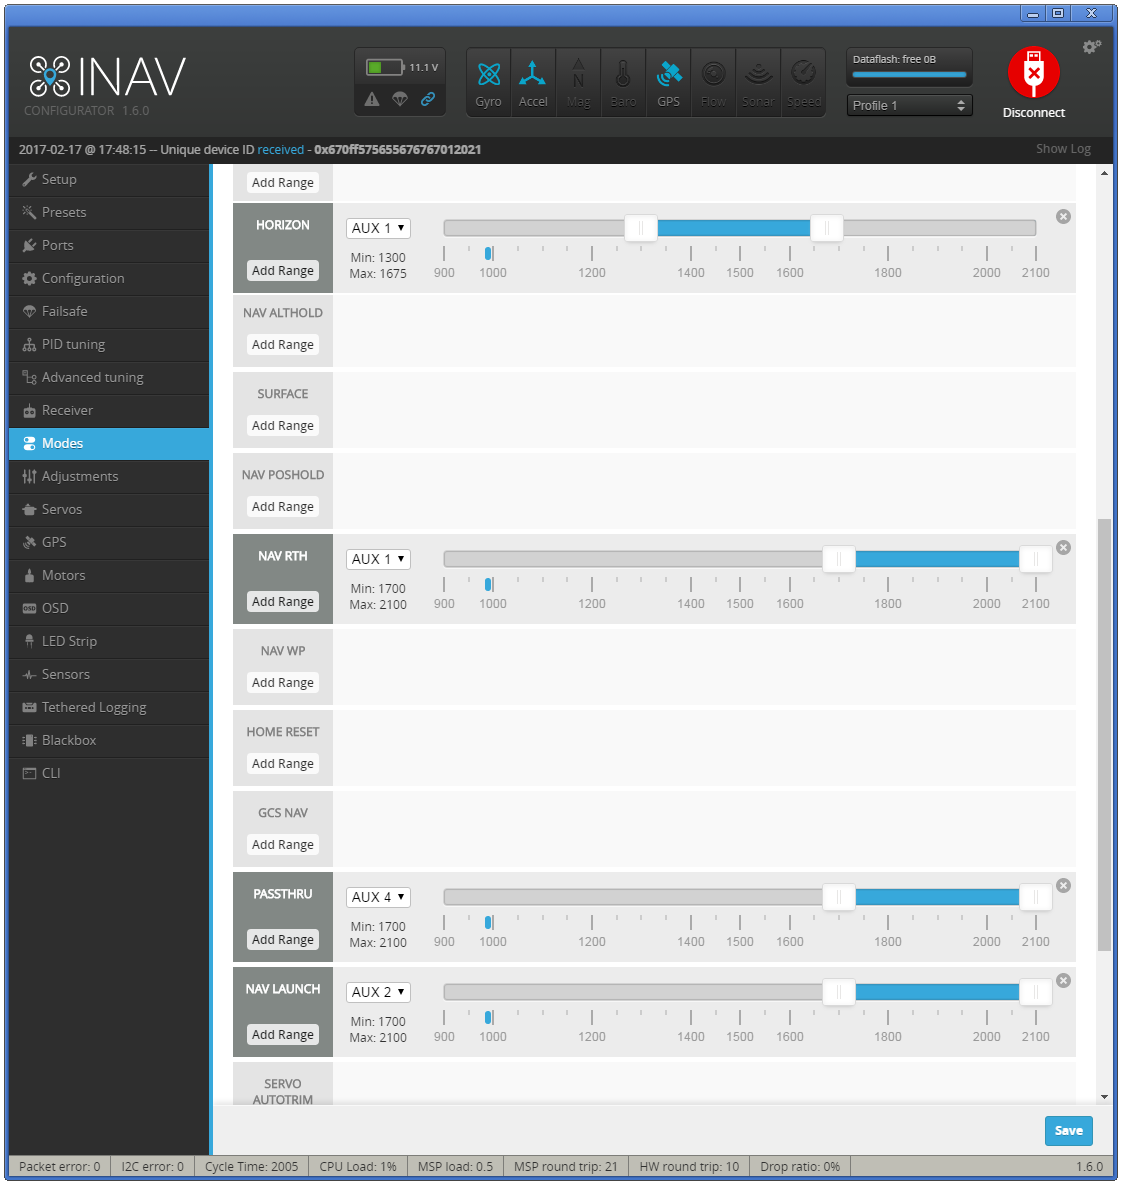
Task: Remove the PASSTHRU range with the X icon
Action: click(x=1063, y=886)
